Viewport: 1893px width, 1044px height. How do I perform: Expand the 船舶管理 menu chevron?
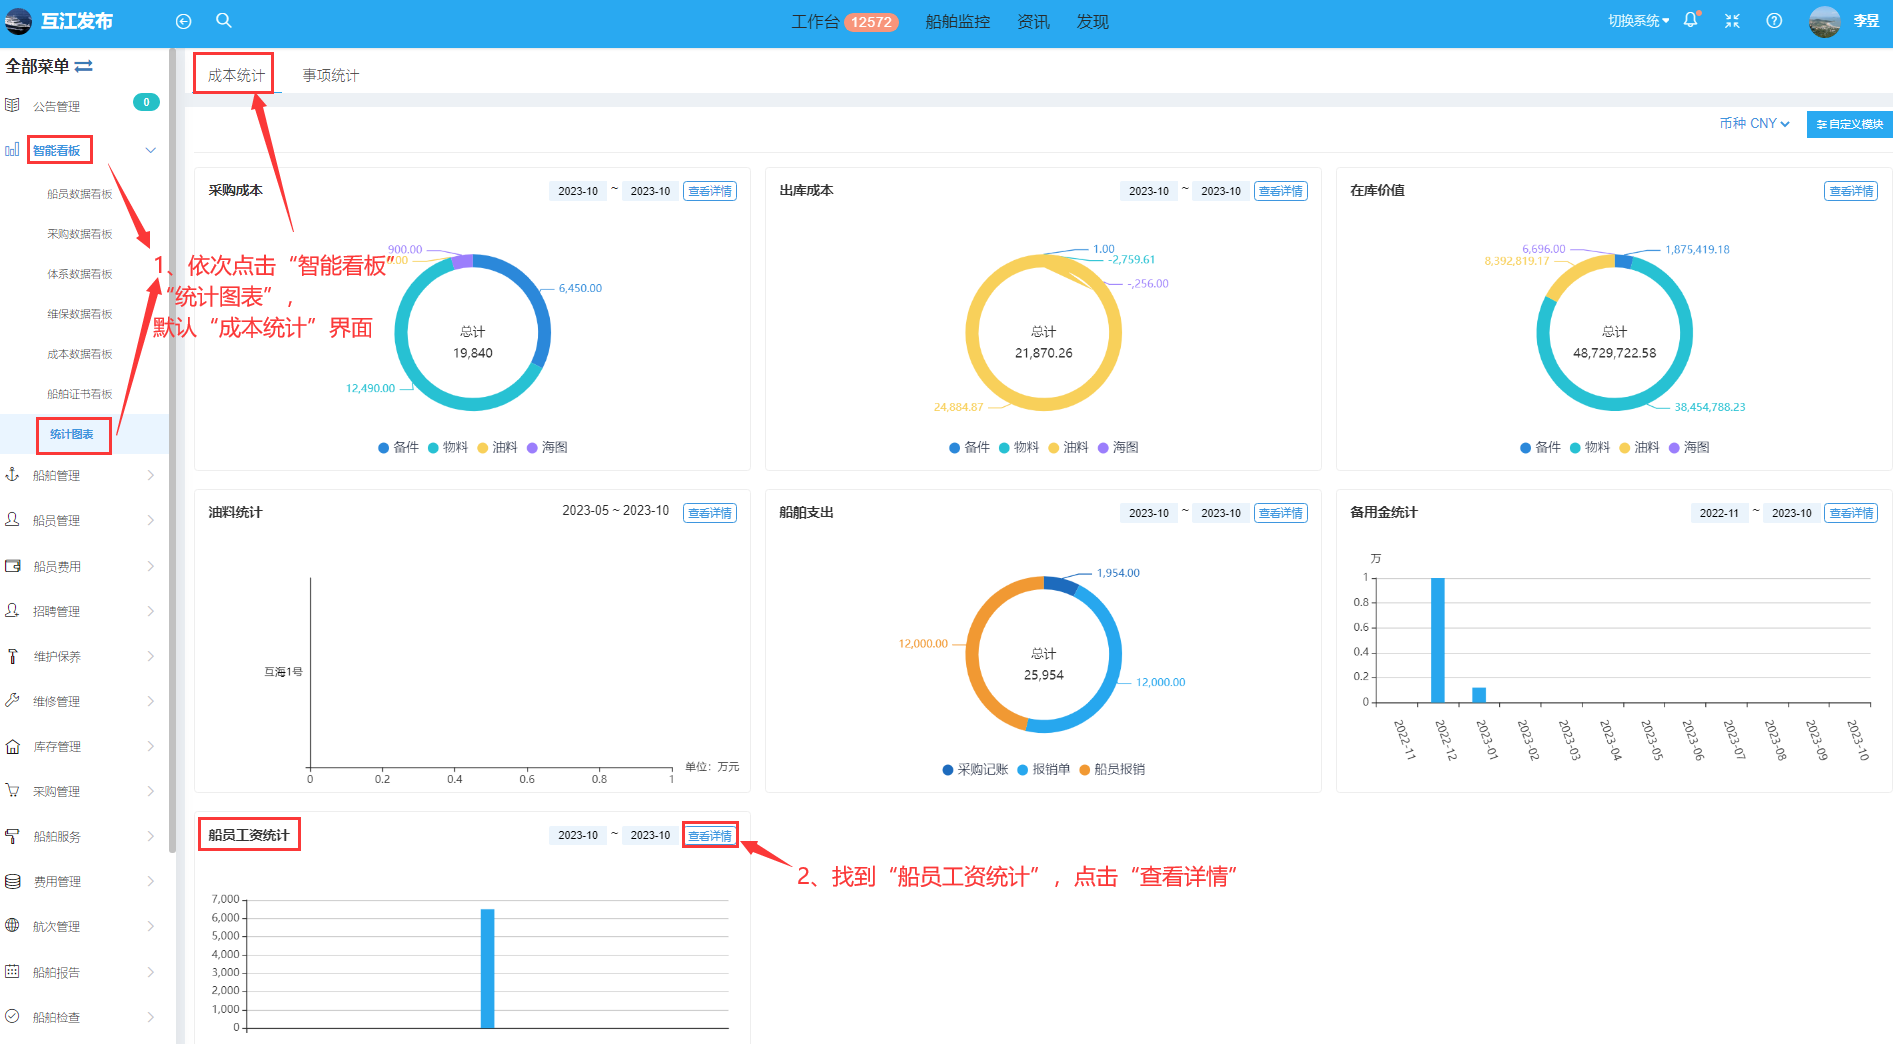pos(151,475)
